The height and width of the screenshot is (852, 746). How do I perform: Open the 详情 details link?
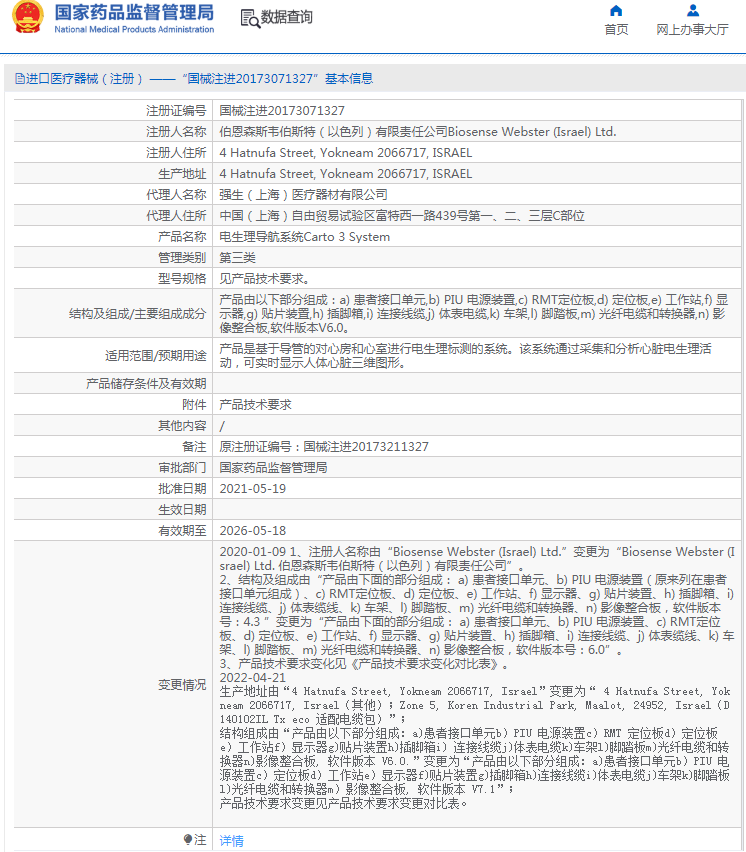[231, 841]
